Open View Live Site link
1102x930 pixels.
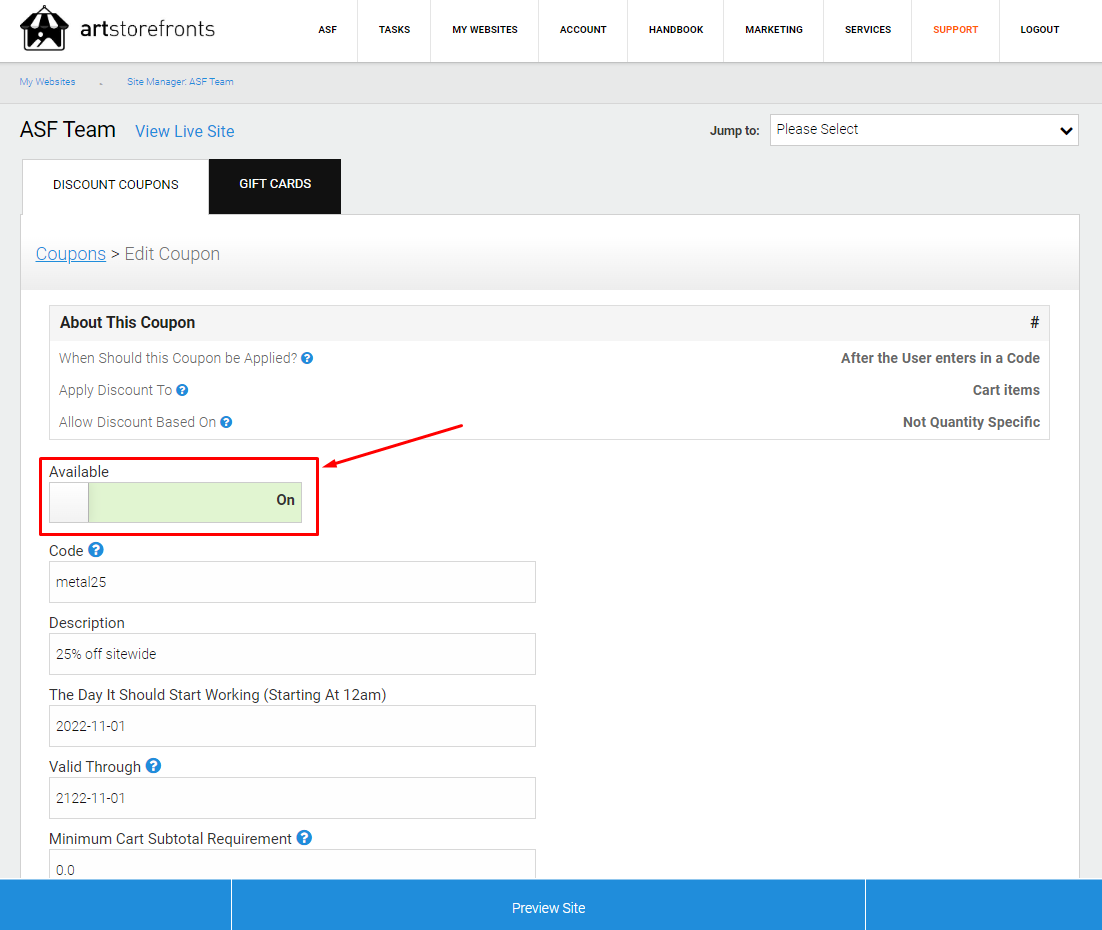[185, 131]
